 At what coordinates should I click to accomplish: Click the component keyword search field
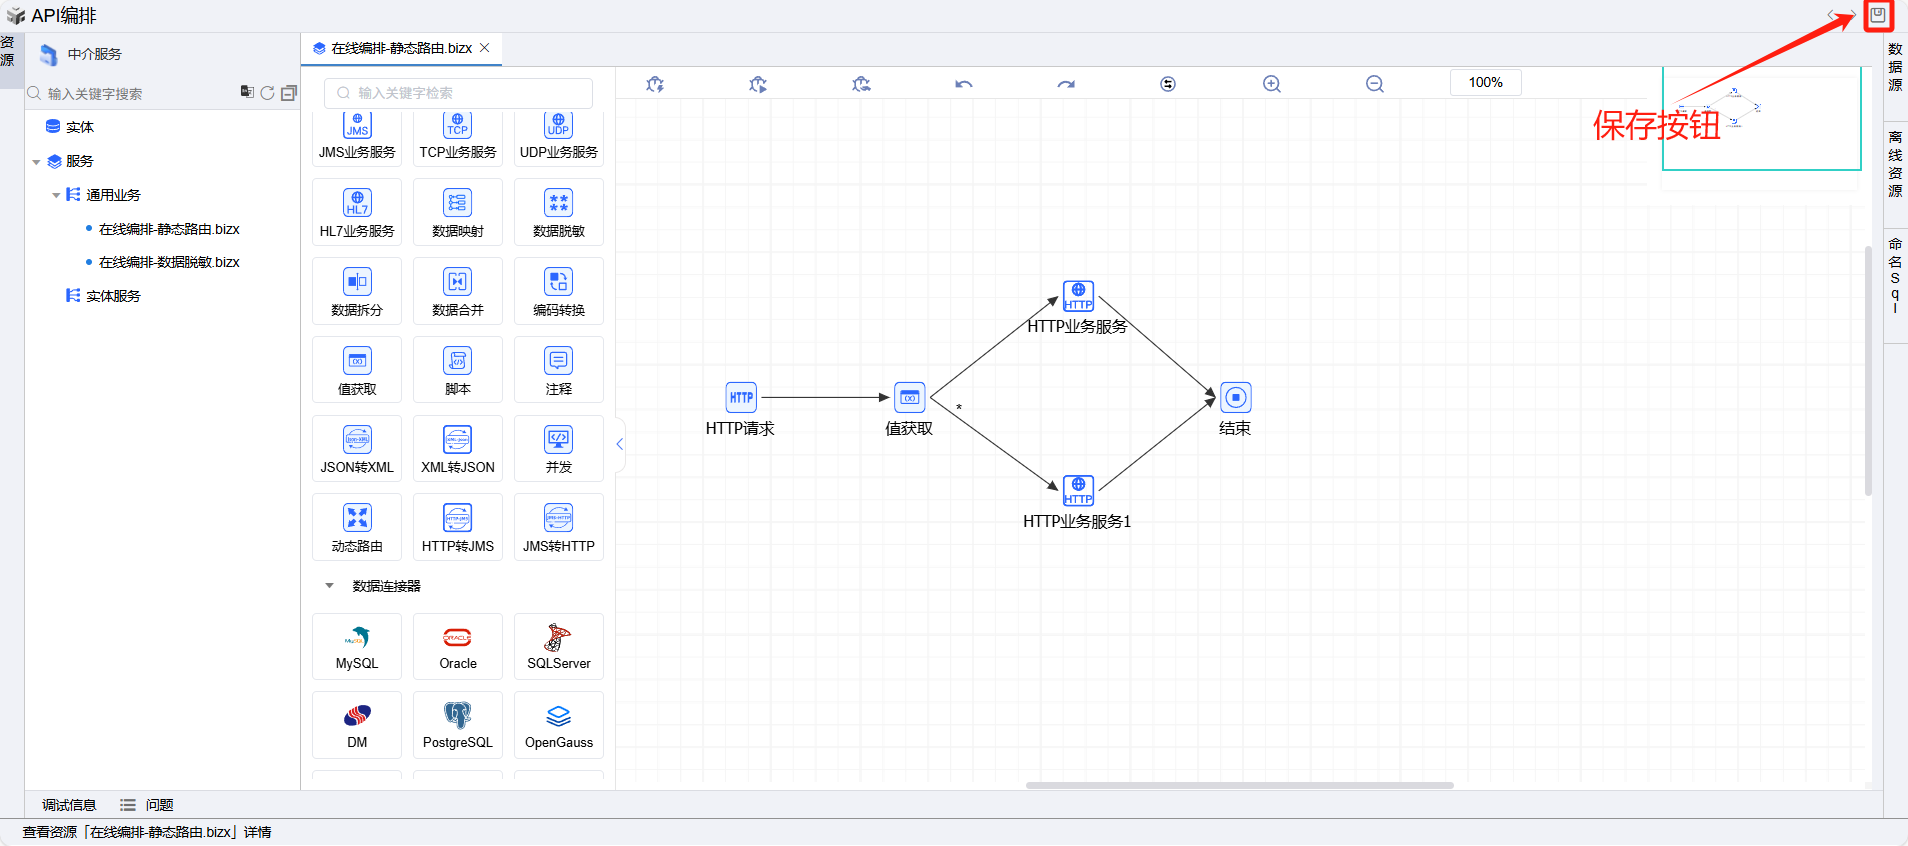(460, 93)
